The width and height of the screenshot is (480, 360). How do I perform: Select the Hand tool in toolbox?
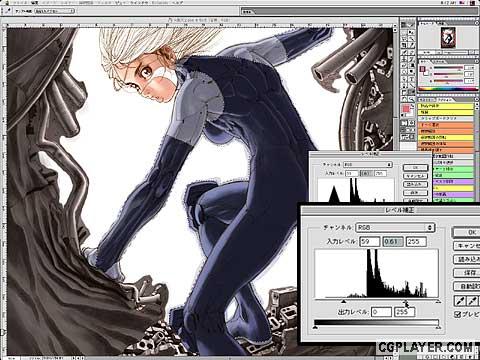(x=403, y=99)
